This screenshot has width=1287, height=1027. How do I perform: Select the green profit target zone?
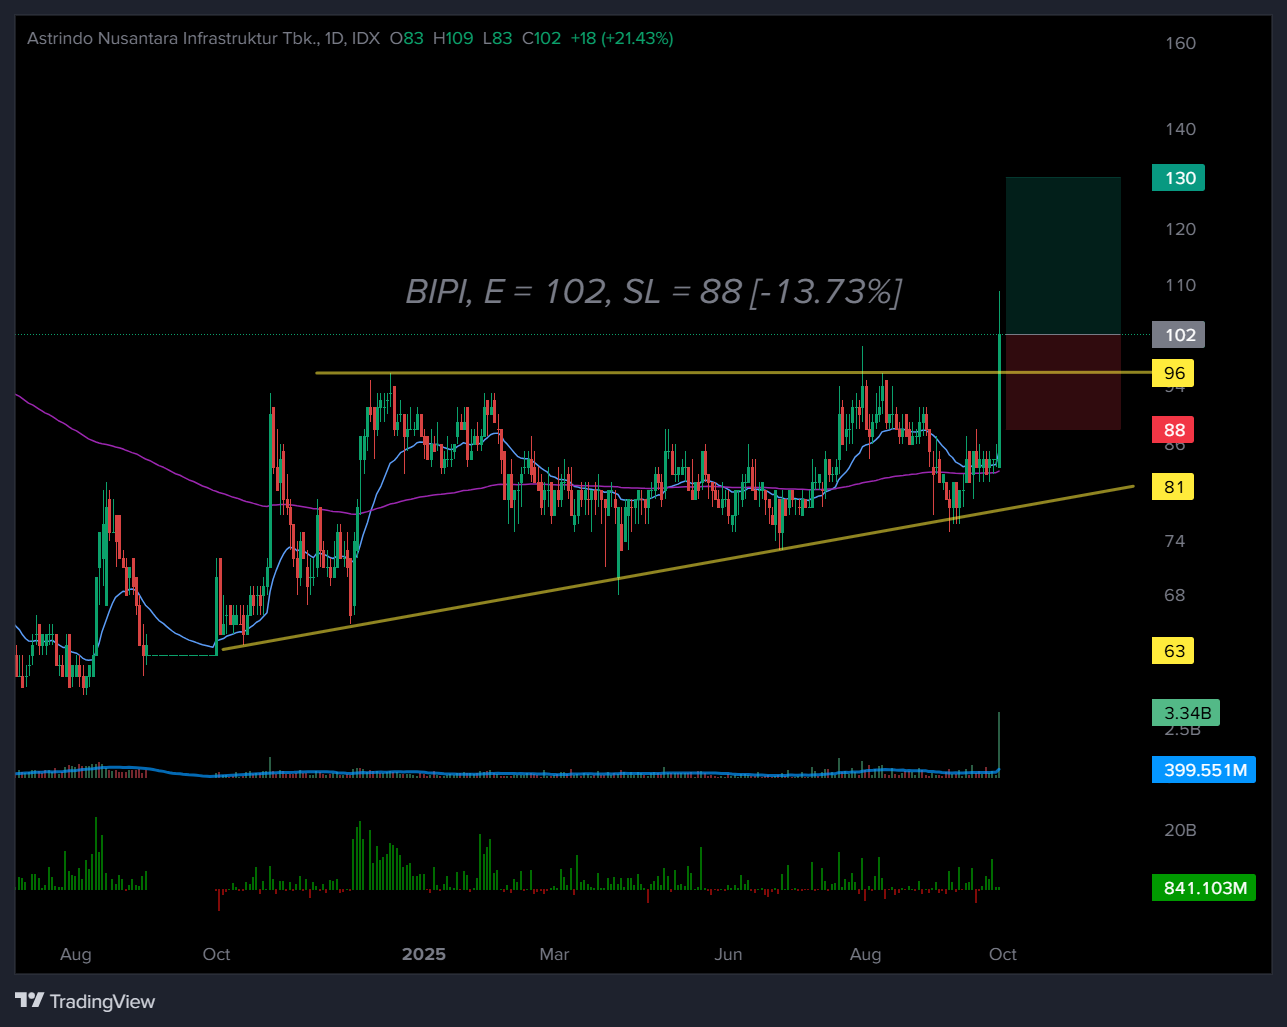click(1063, 256)
